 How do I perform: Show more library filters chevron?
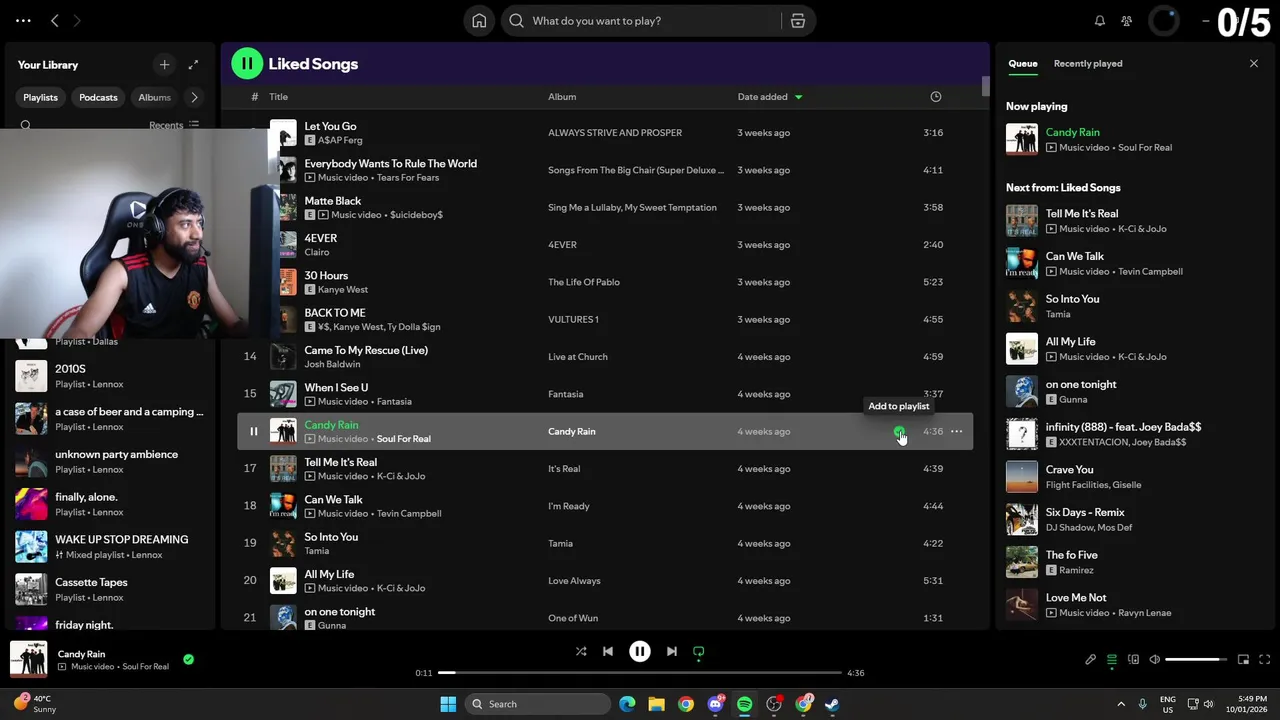coord(194,97)
